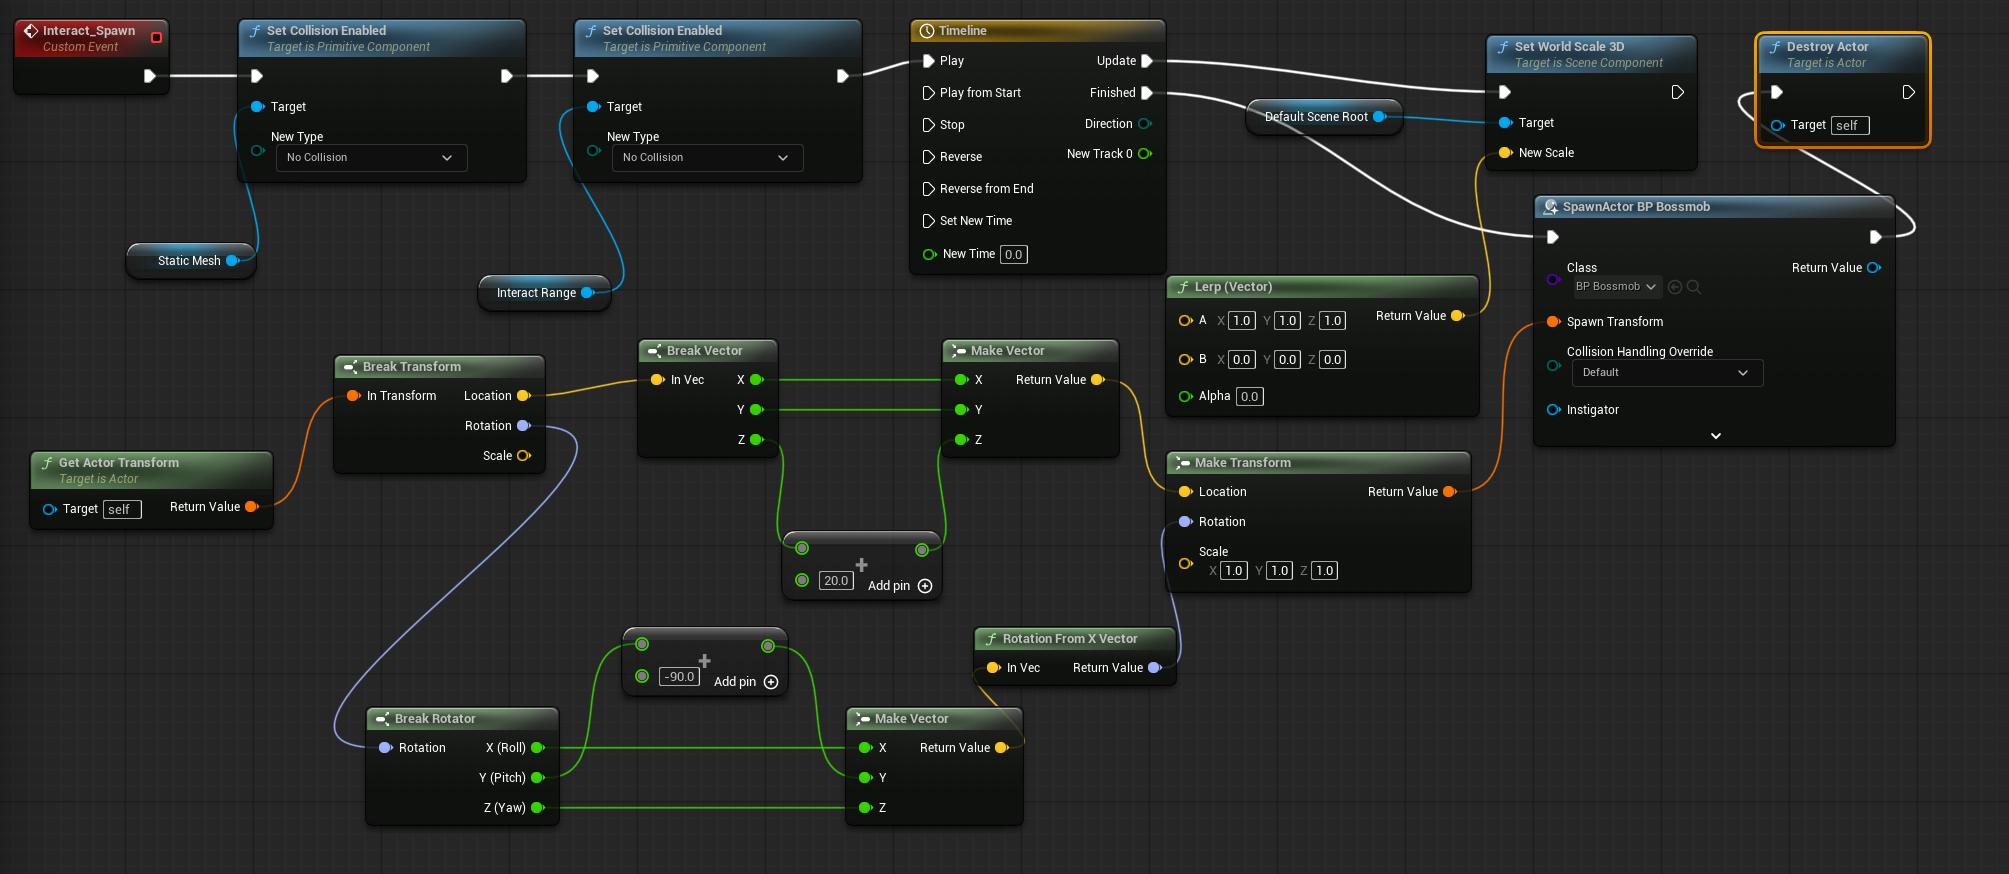Screen dimensions: 2009x874
Task: Click upper Make Vector Return Value pin
Action: pyautogui.click(x=1098, y=380)
